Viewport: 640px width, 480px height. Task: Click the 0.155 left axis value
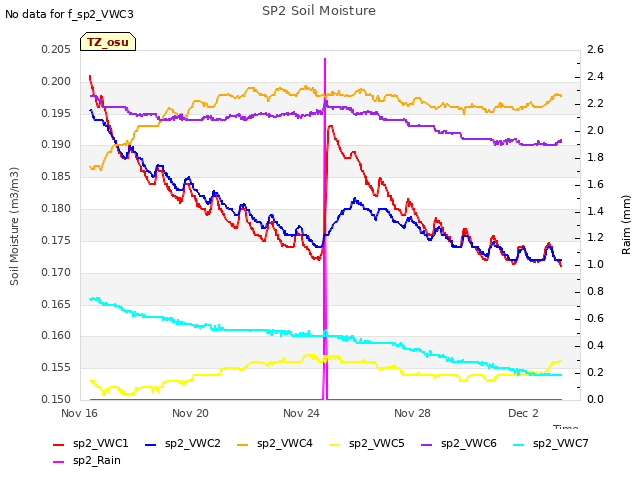(x=56, y=367)
